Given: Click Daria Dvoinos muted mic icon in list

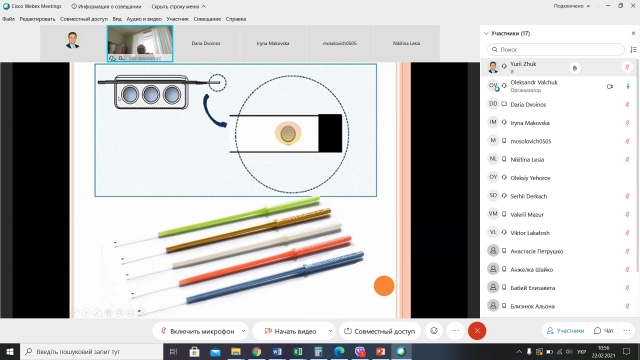Looking at the screenshot, I should (x=627, y=104).
